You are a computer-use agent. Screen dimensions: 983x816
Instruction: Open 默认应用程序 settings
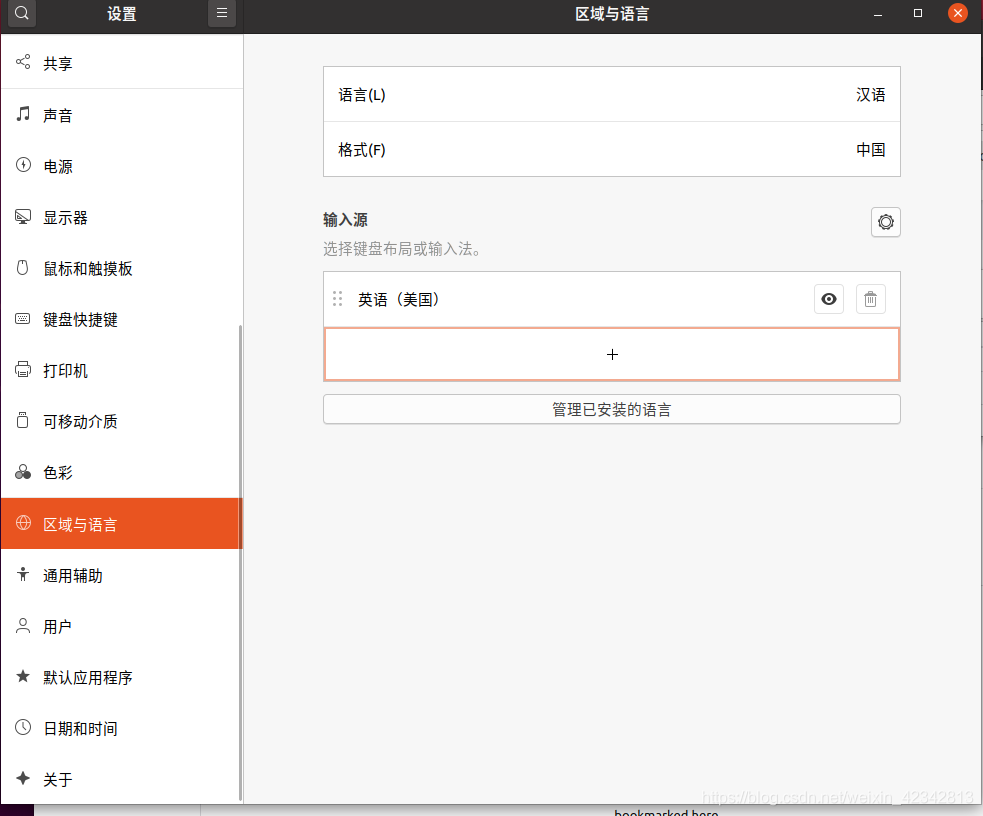pyautogui.click(x=122, y=677)
